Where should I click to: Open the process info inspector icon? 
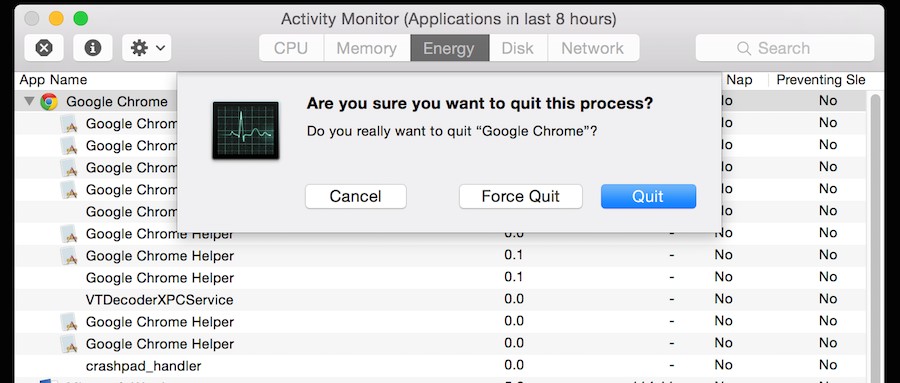[92, 48]
